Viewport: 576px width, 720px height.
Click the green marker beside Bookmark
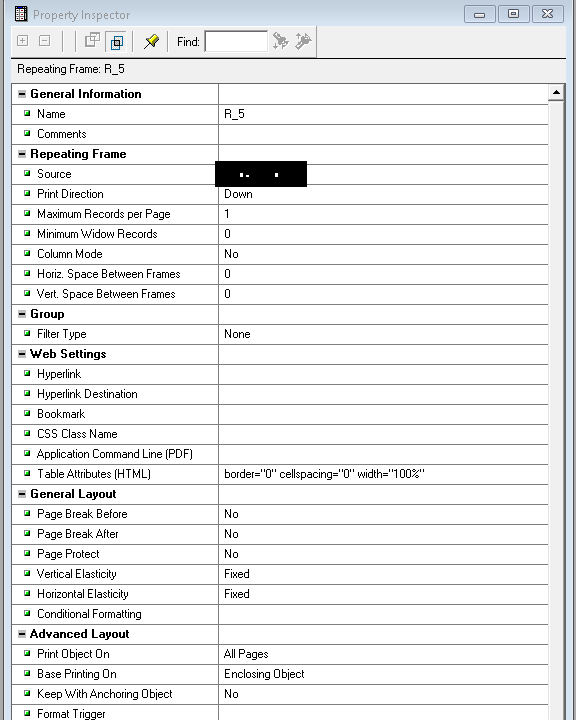tap(27, 413)
